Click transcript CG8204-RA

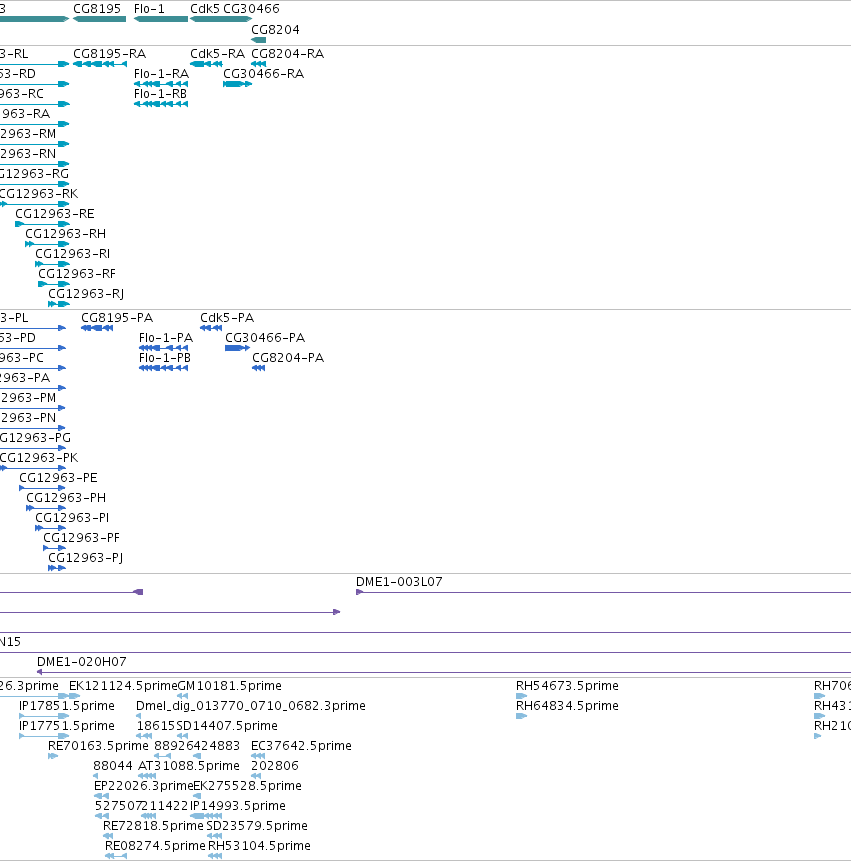tap(259, 64)
